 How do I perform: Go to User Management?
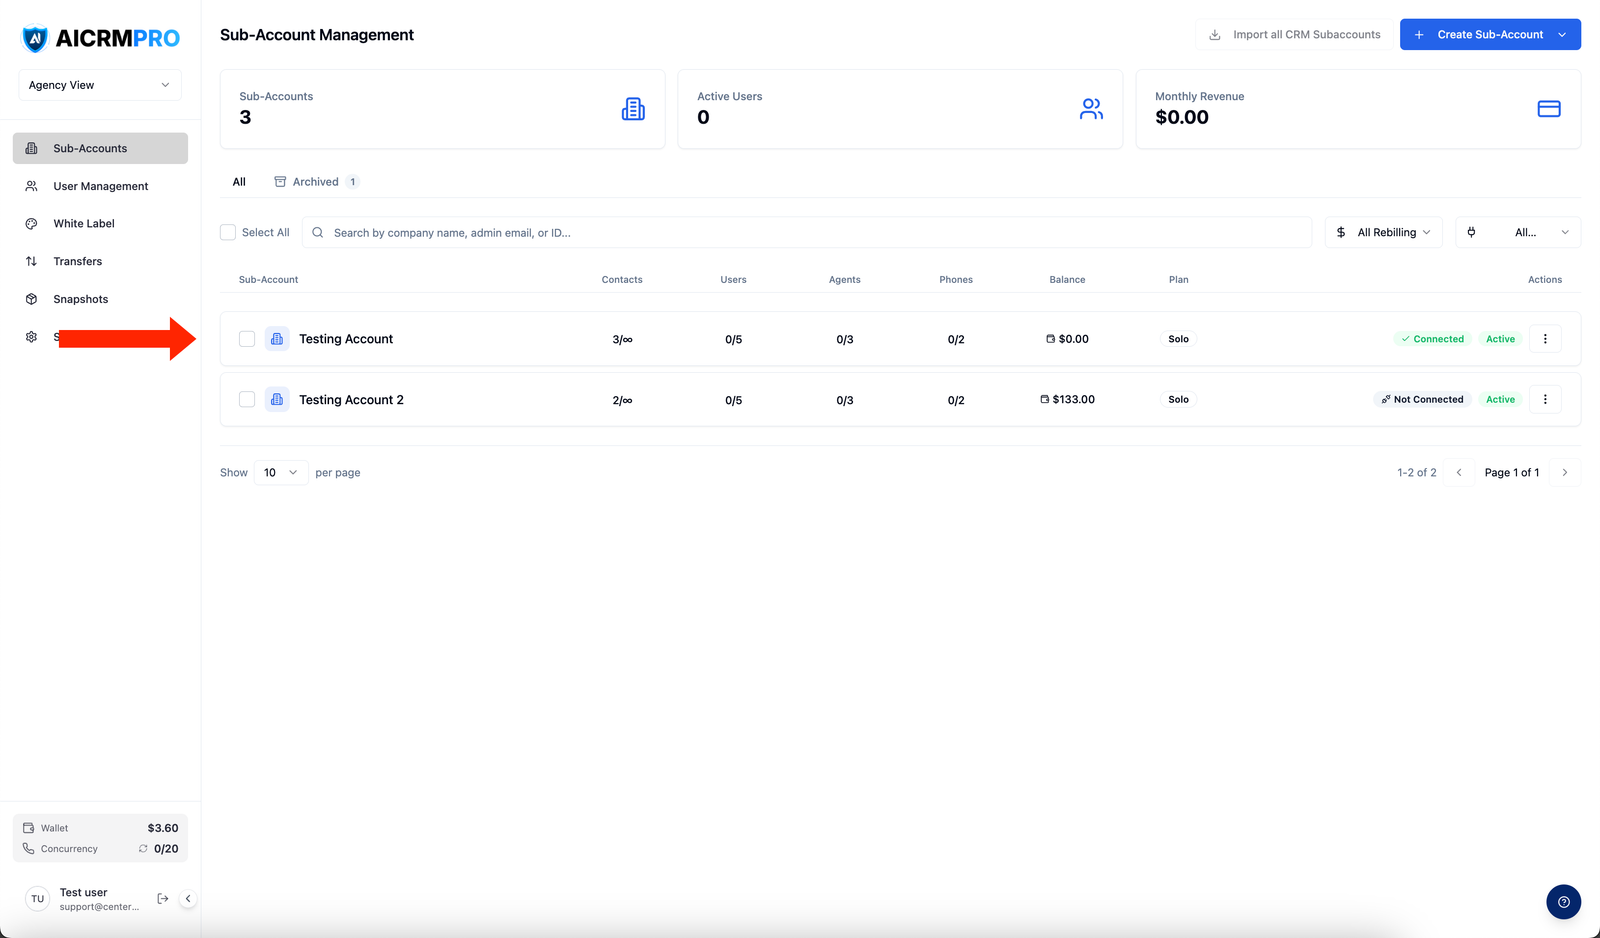pos(100,186)
